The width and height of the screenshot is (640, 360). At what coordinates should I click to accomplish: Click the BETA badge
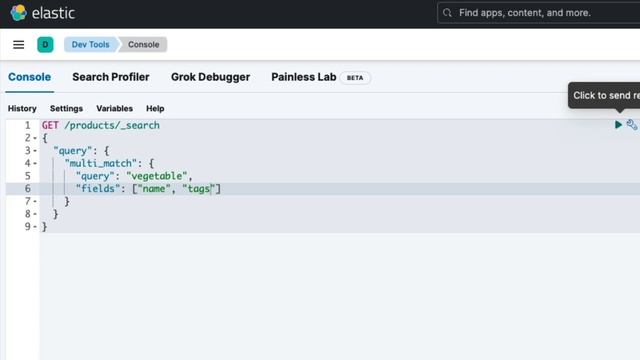point(355,78)
